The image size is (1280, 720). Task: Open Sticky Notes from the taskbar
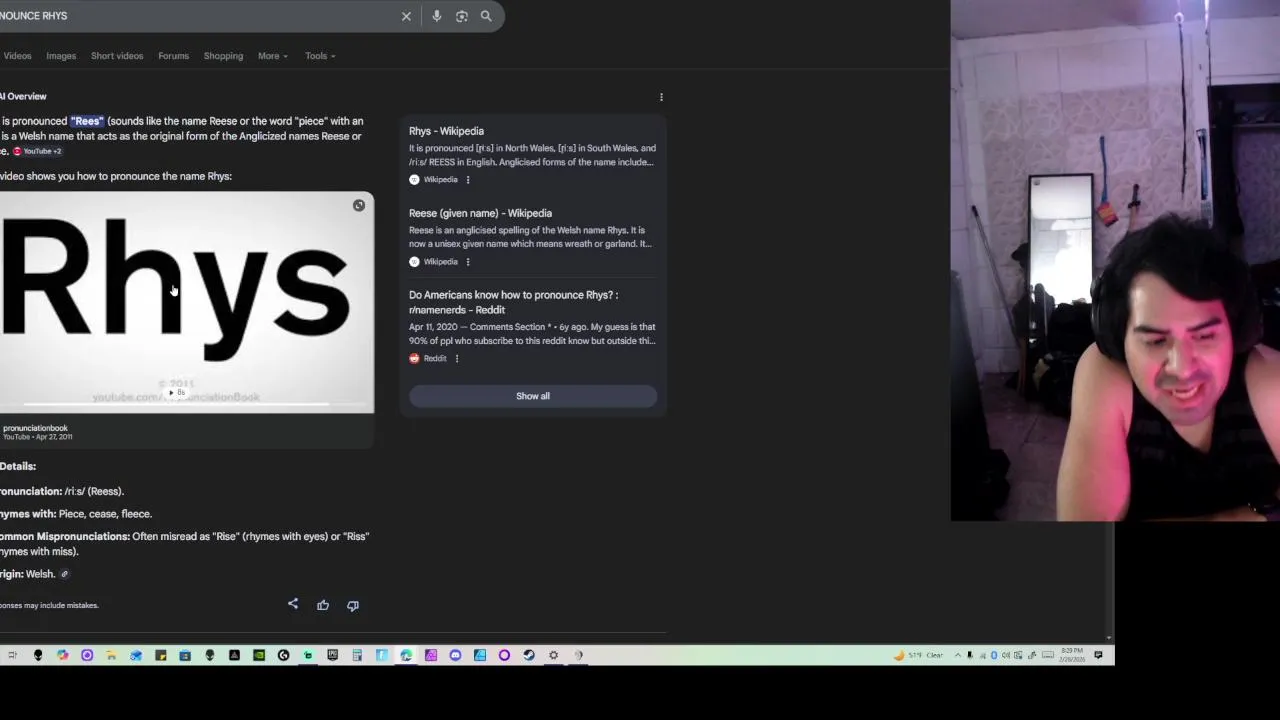coord(160,655)
